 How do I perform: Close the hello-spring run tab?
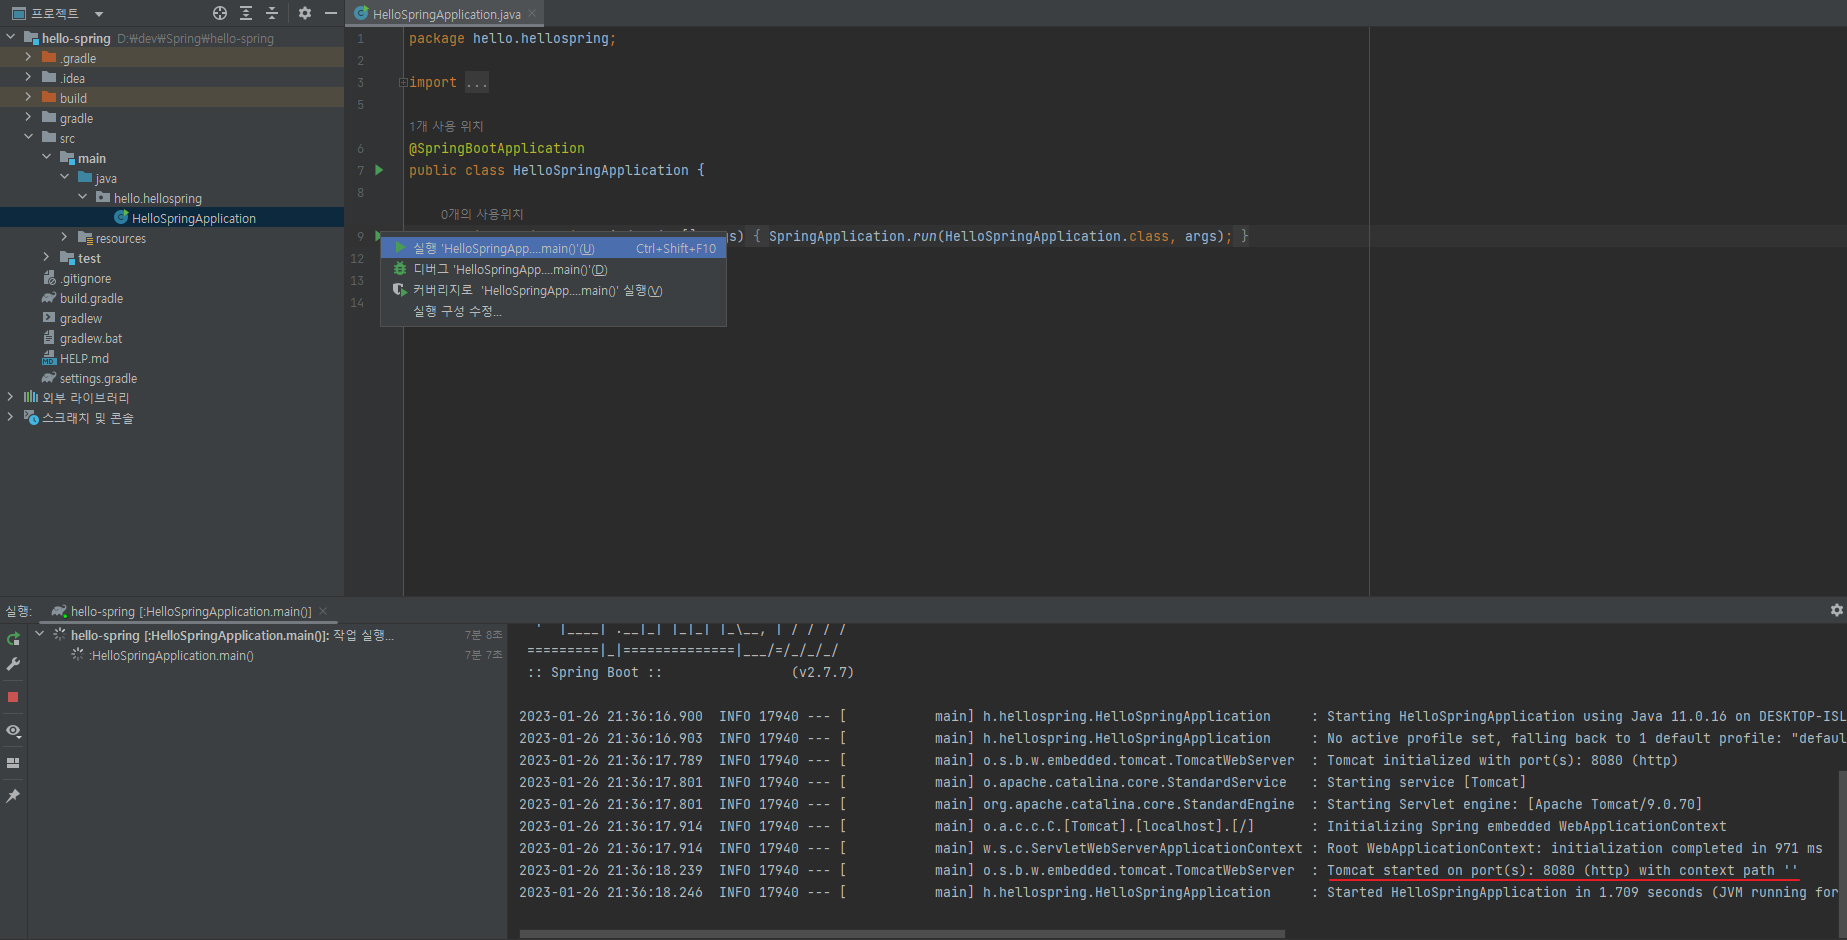point(323,611)
